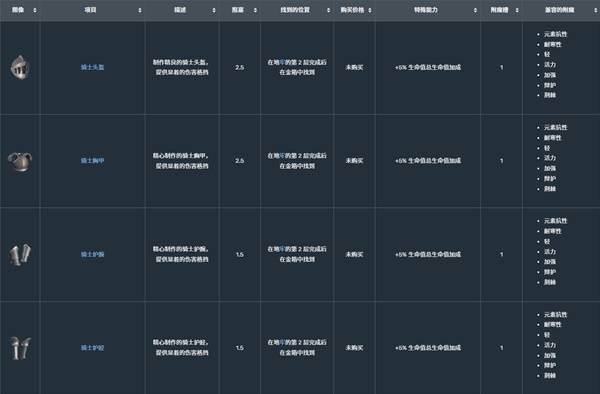Image resolution: width=600 pixels, height=394 pixels.
Task: Sort by the 购买价格 purchase price column arrows
Action: [x=370, y=10]
